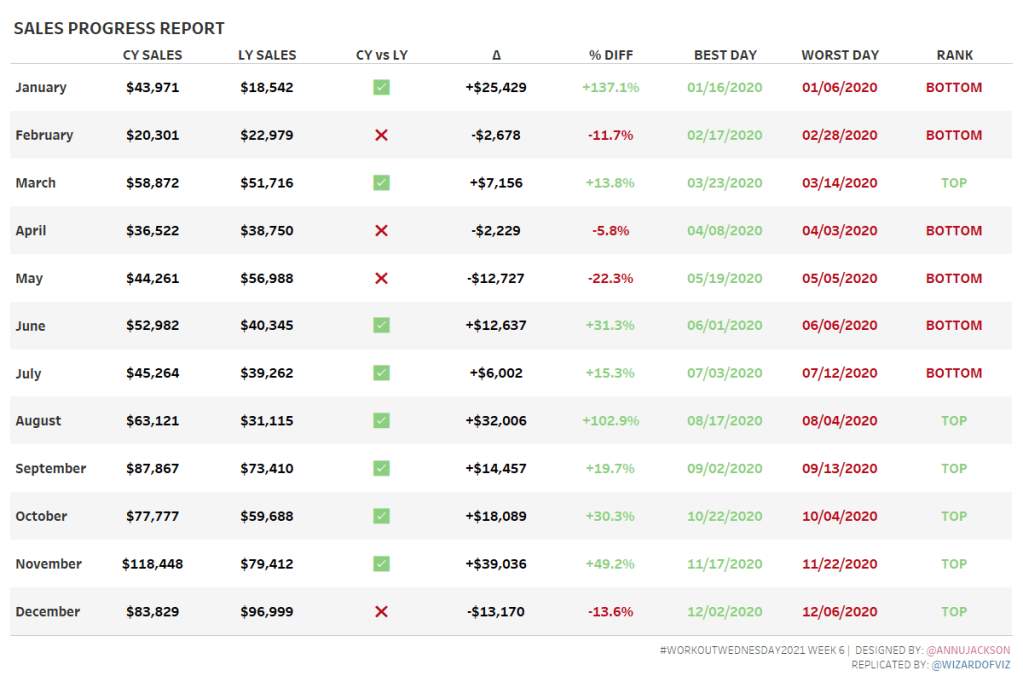Select the September row label
This screenshot has height=682, width=1023.
tap(51, 468)
